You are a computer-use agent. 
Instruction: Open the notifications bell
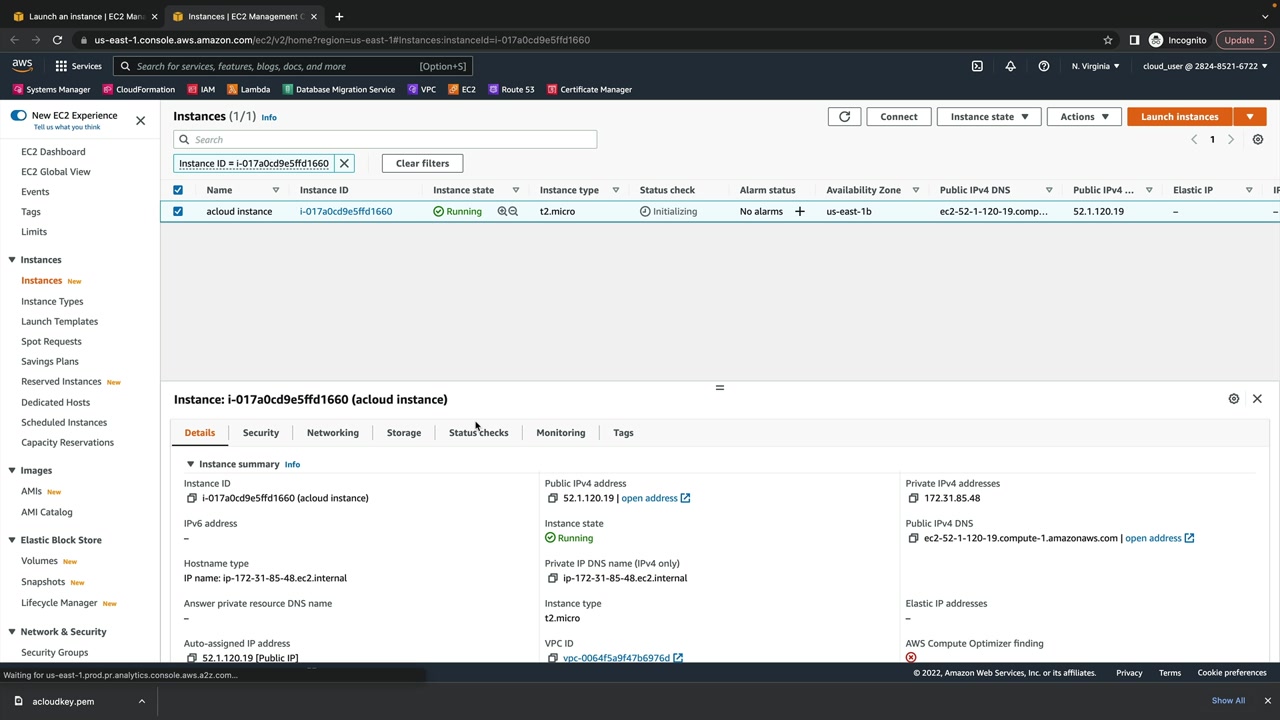1010,66
